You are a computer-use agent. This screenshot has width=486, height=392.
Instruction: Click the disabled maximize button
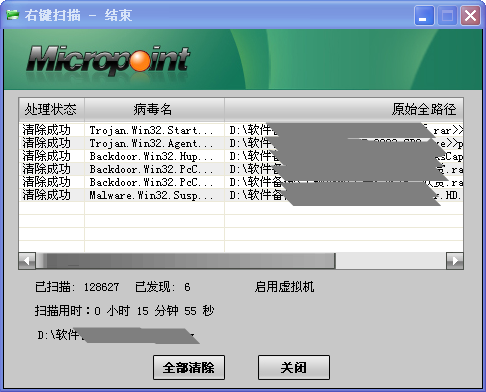click(x=447, y=15)
